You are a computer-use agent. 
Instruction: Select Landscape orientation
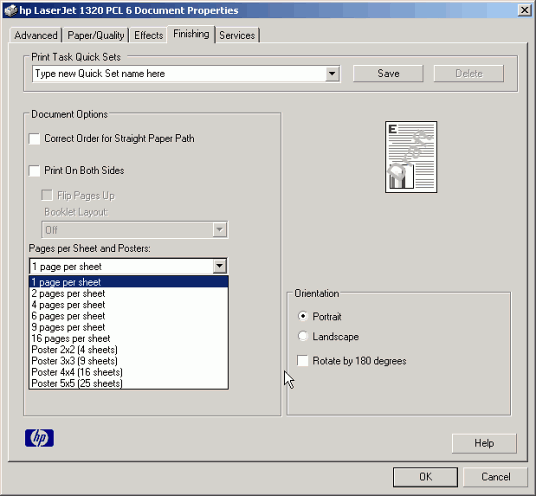(303, 336)
